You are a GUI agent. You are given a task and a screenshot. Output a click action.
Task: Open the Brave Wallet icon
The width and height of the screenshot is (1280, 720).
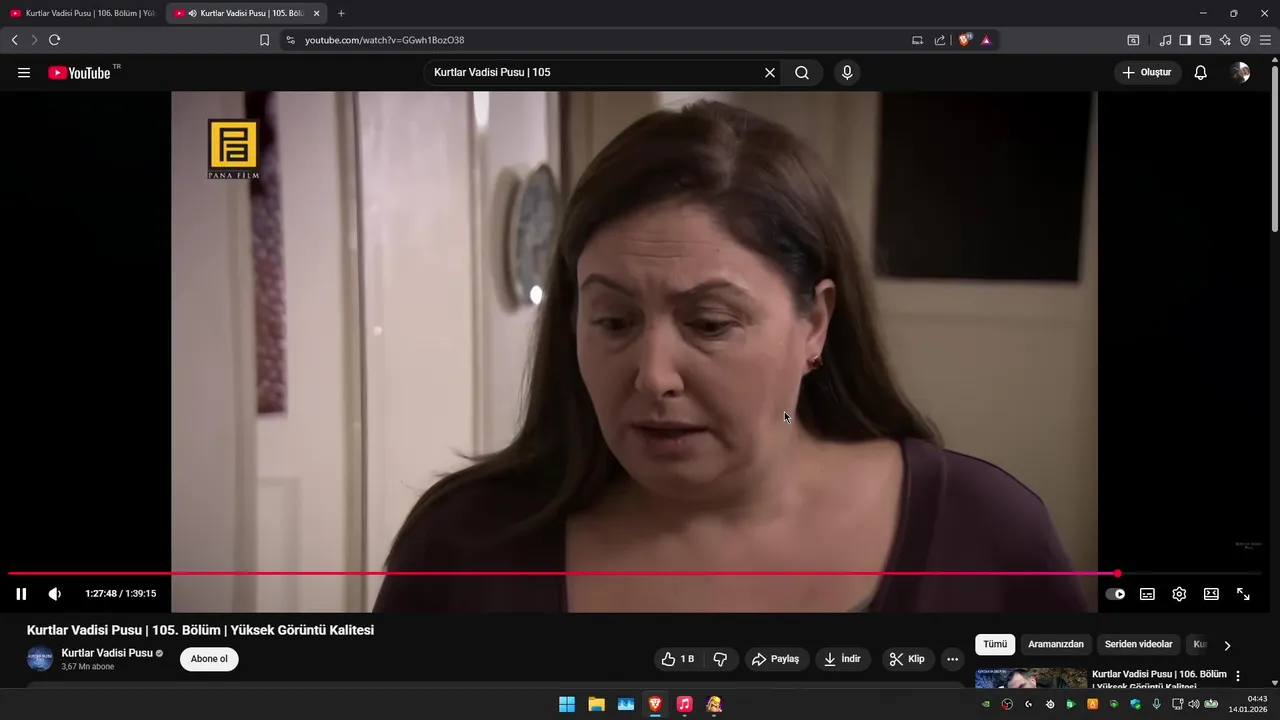click(x=1205, y=40)
